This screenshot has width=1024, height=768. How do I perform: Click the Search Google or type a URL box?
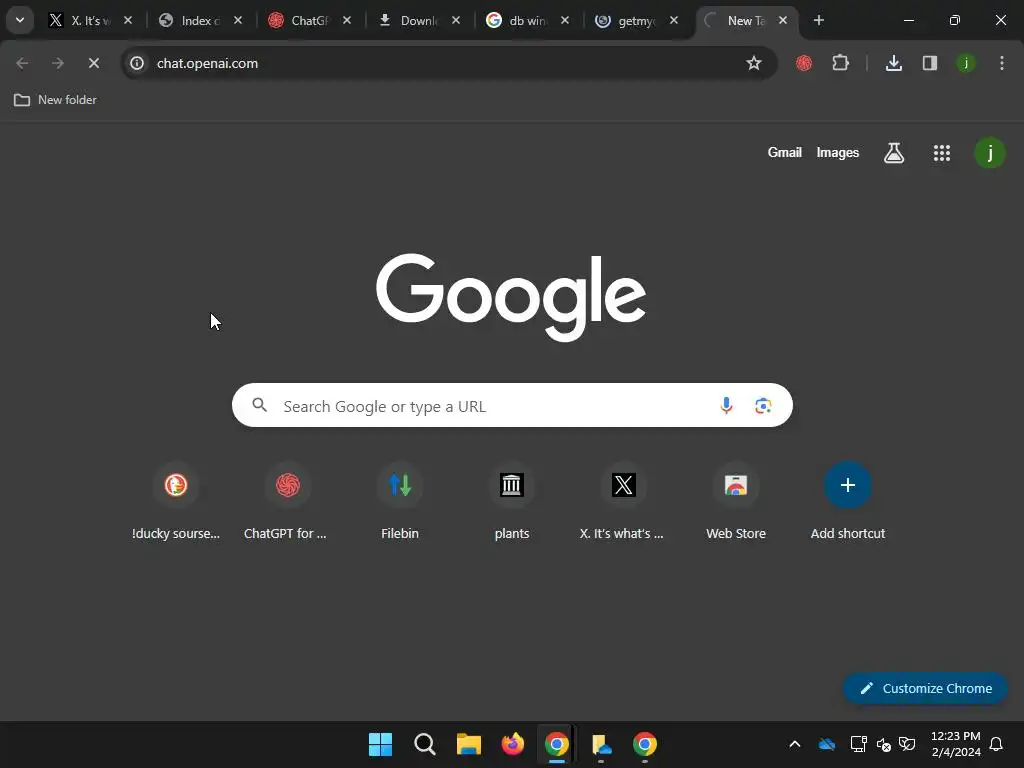(x=512, y=406)
